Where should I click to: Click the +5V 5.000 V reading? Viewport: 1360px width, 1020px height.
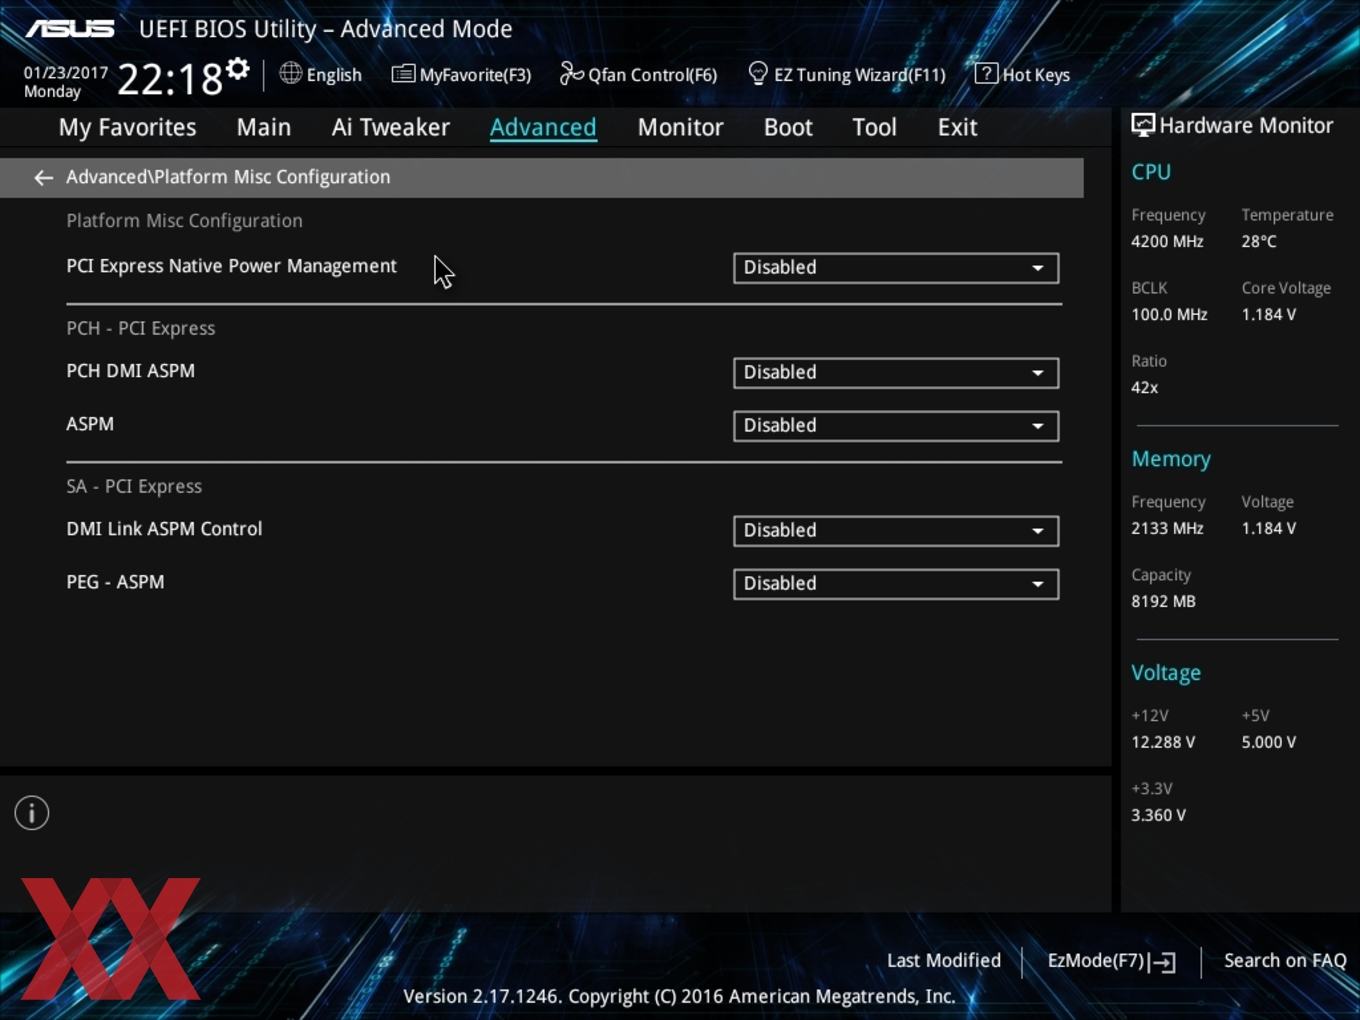(x=1268, y=742)
